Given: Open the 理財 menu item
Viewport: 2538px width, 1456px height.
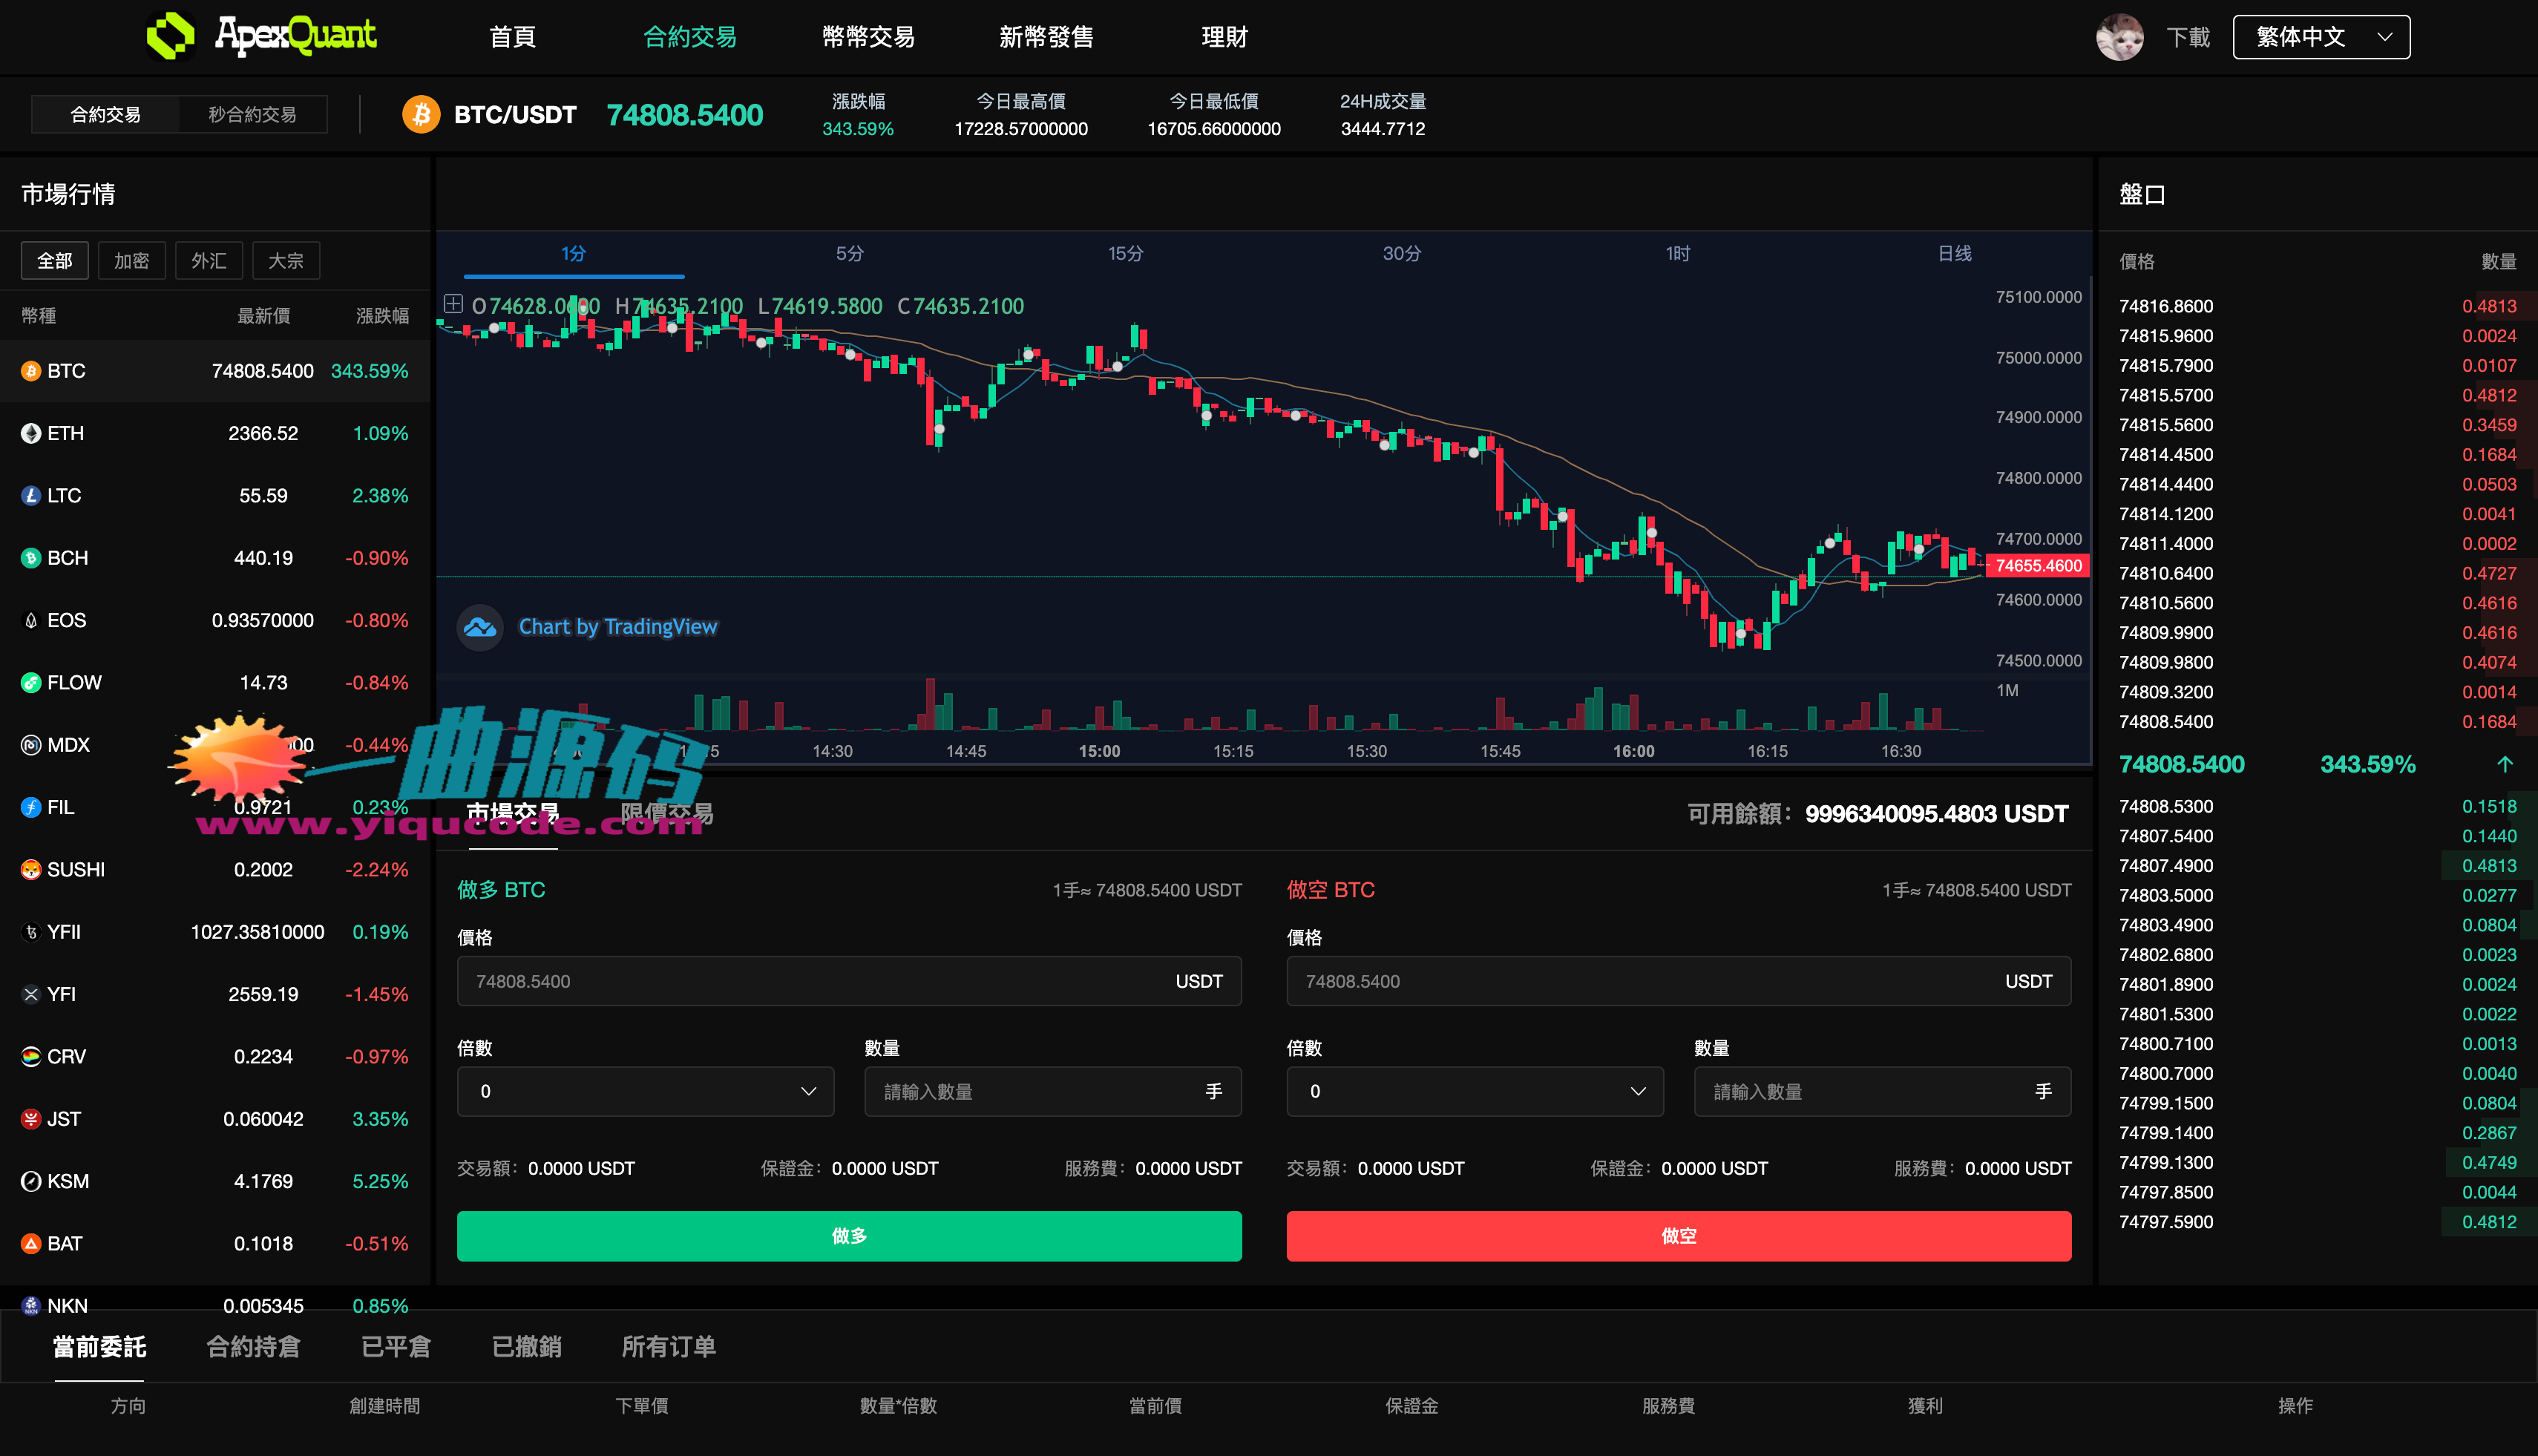Looking at the screenshot, I should [x=1225, y=36].
